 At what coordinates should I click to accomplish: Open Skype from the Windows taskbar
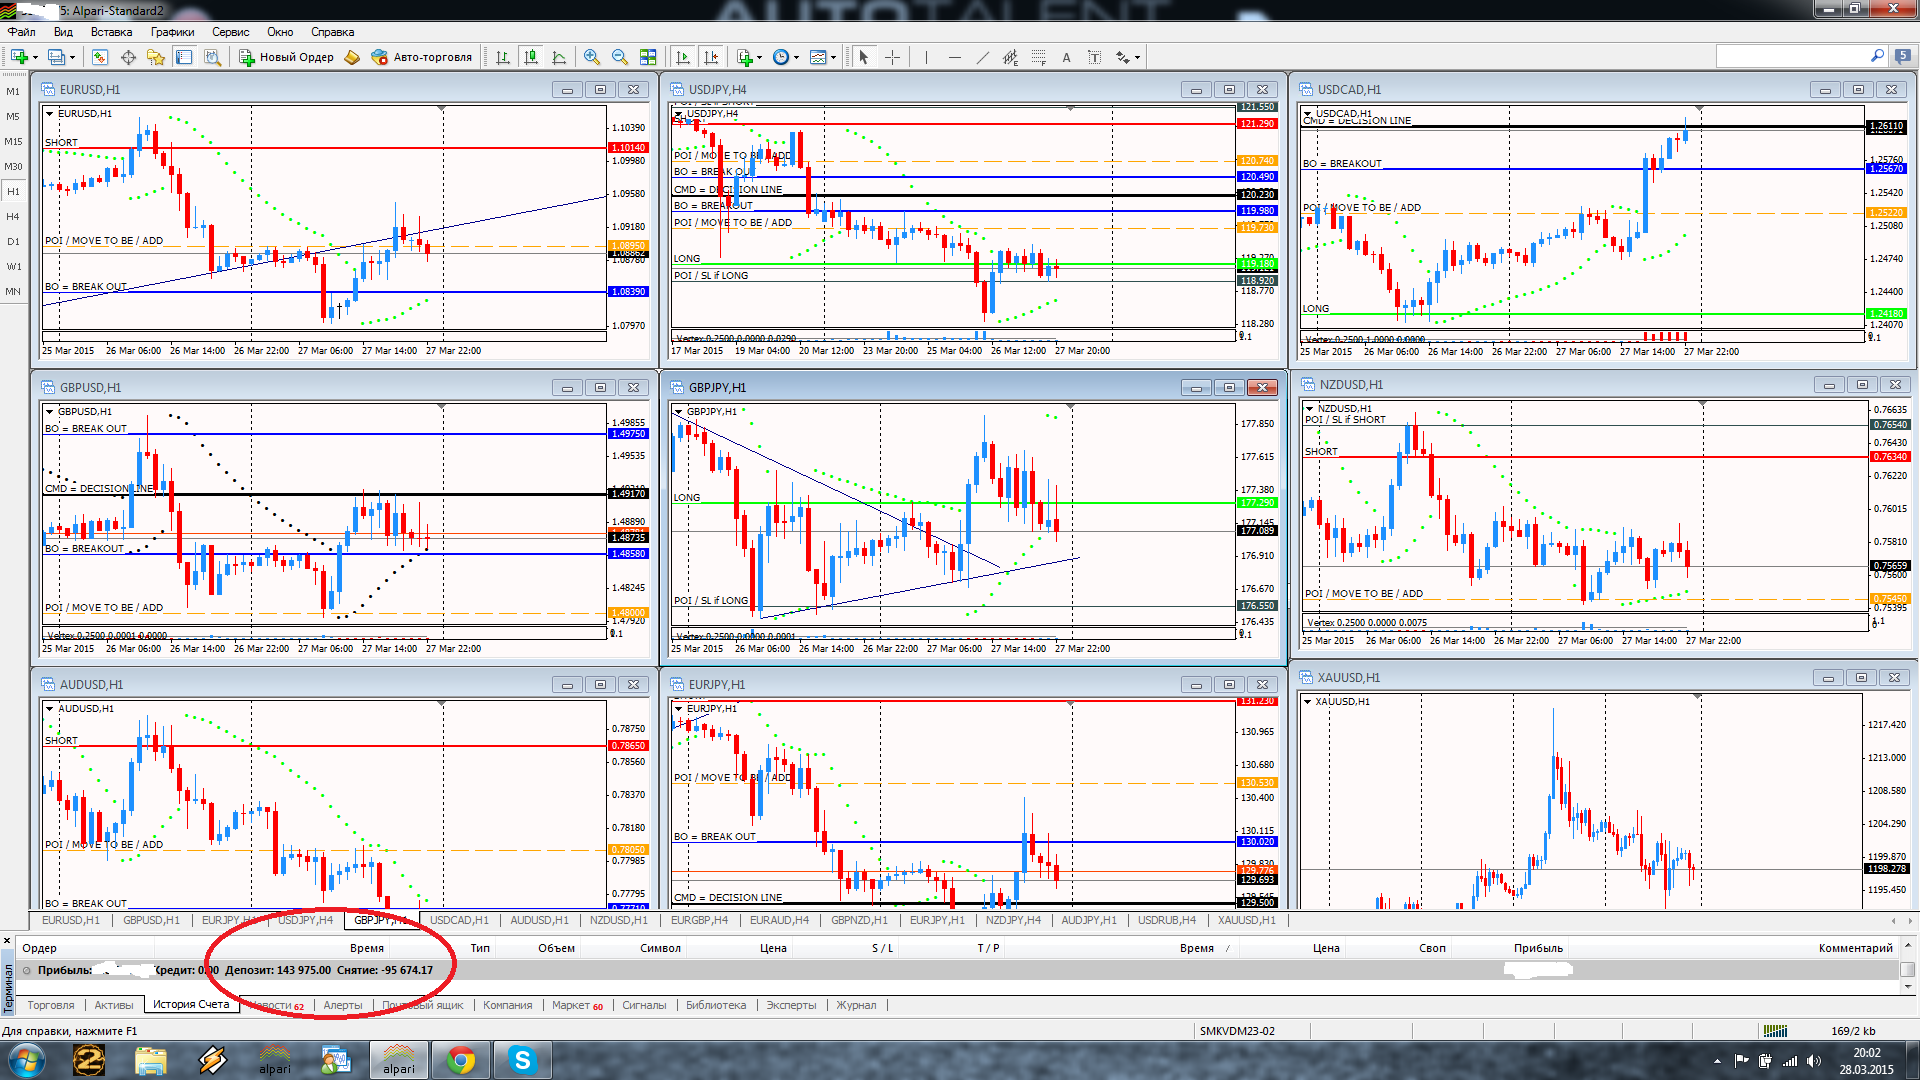click(x=522, y=1060)
